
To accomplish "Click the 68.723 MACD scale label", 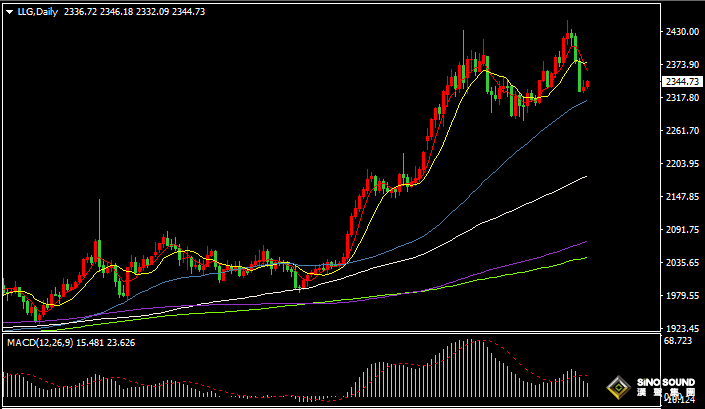I will coord(679,342).
